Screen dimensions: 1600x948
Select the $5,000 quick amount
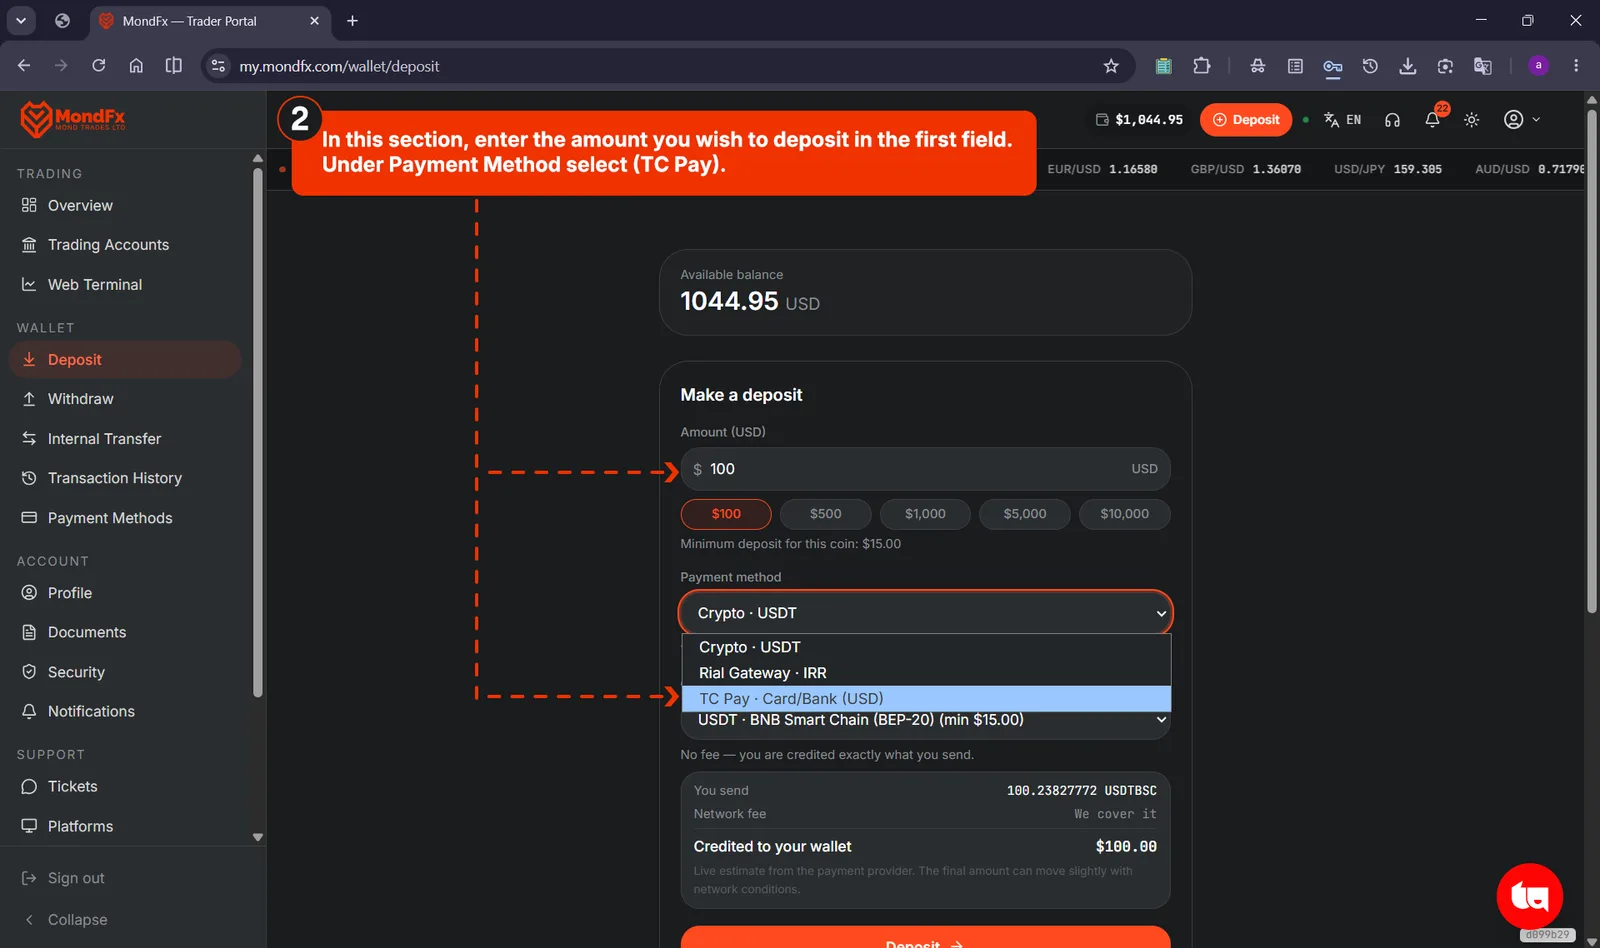[x=1025, y=514]
